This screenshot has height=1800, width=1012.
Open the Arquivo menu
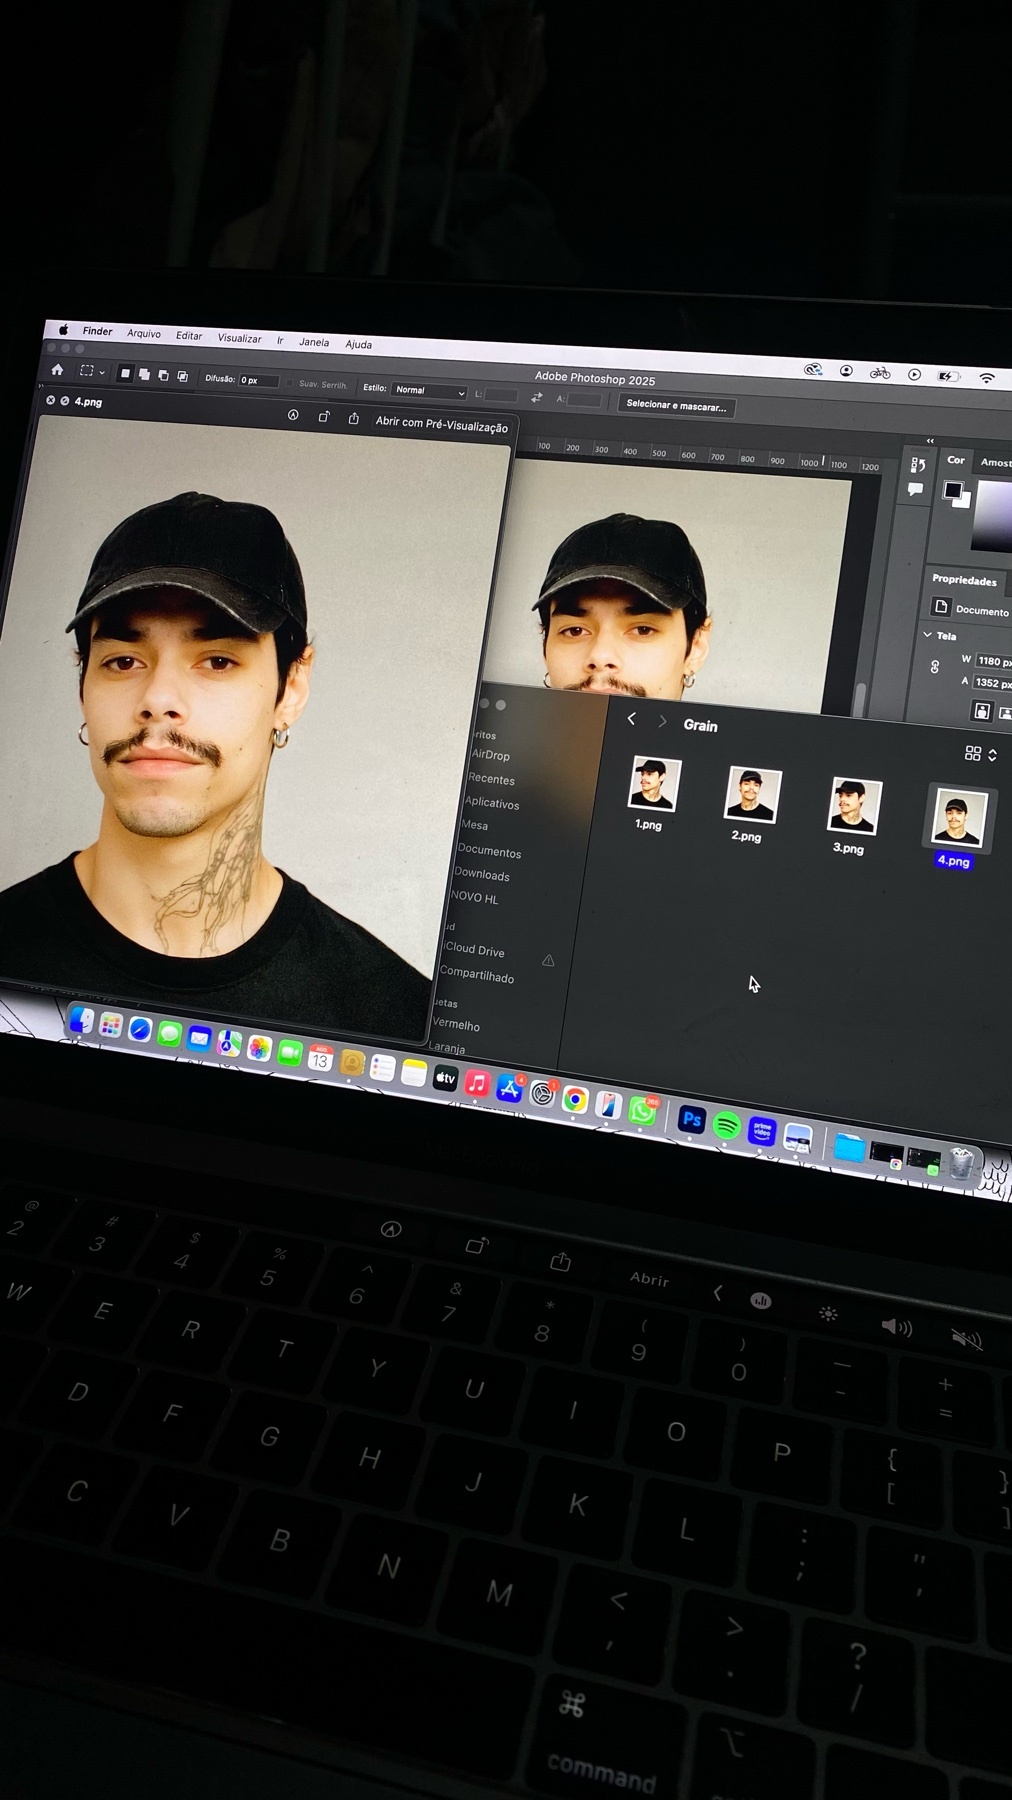[x=144, y=333]
